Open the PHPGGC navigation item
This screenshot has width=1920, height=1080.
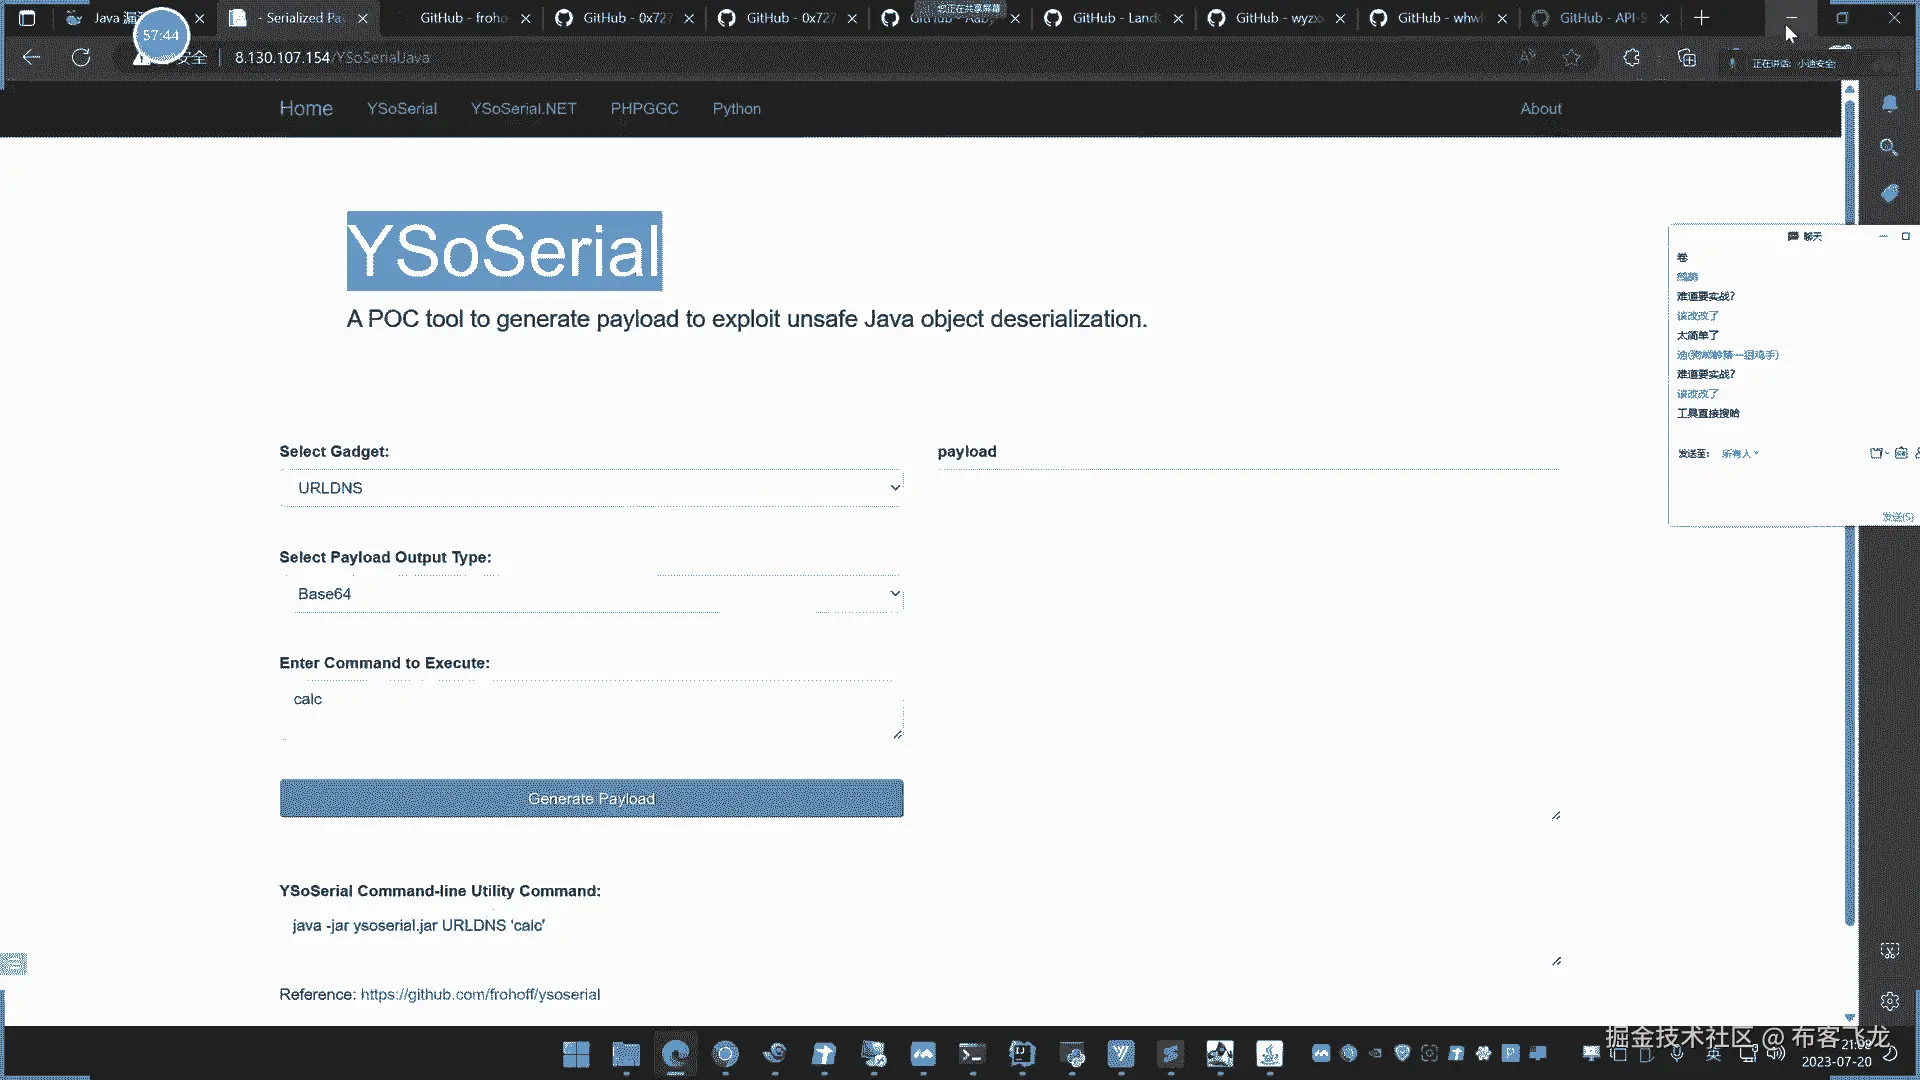(644, 109)
